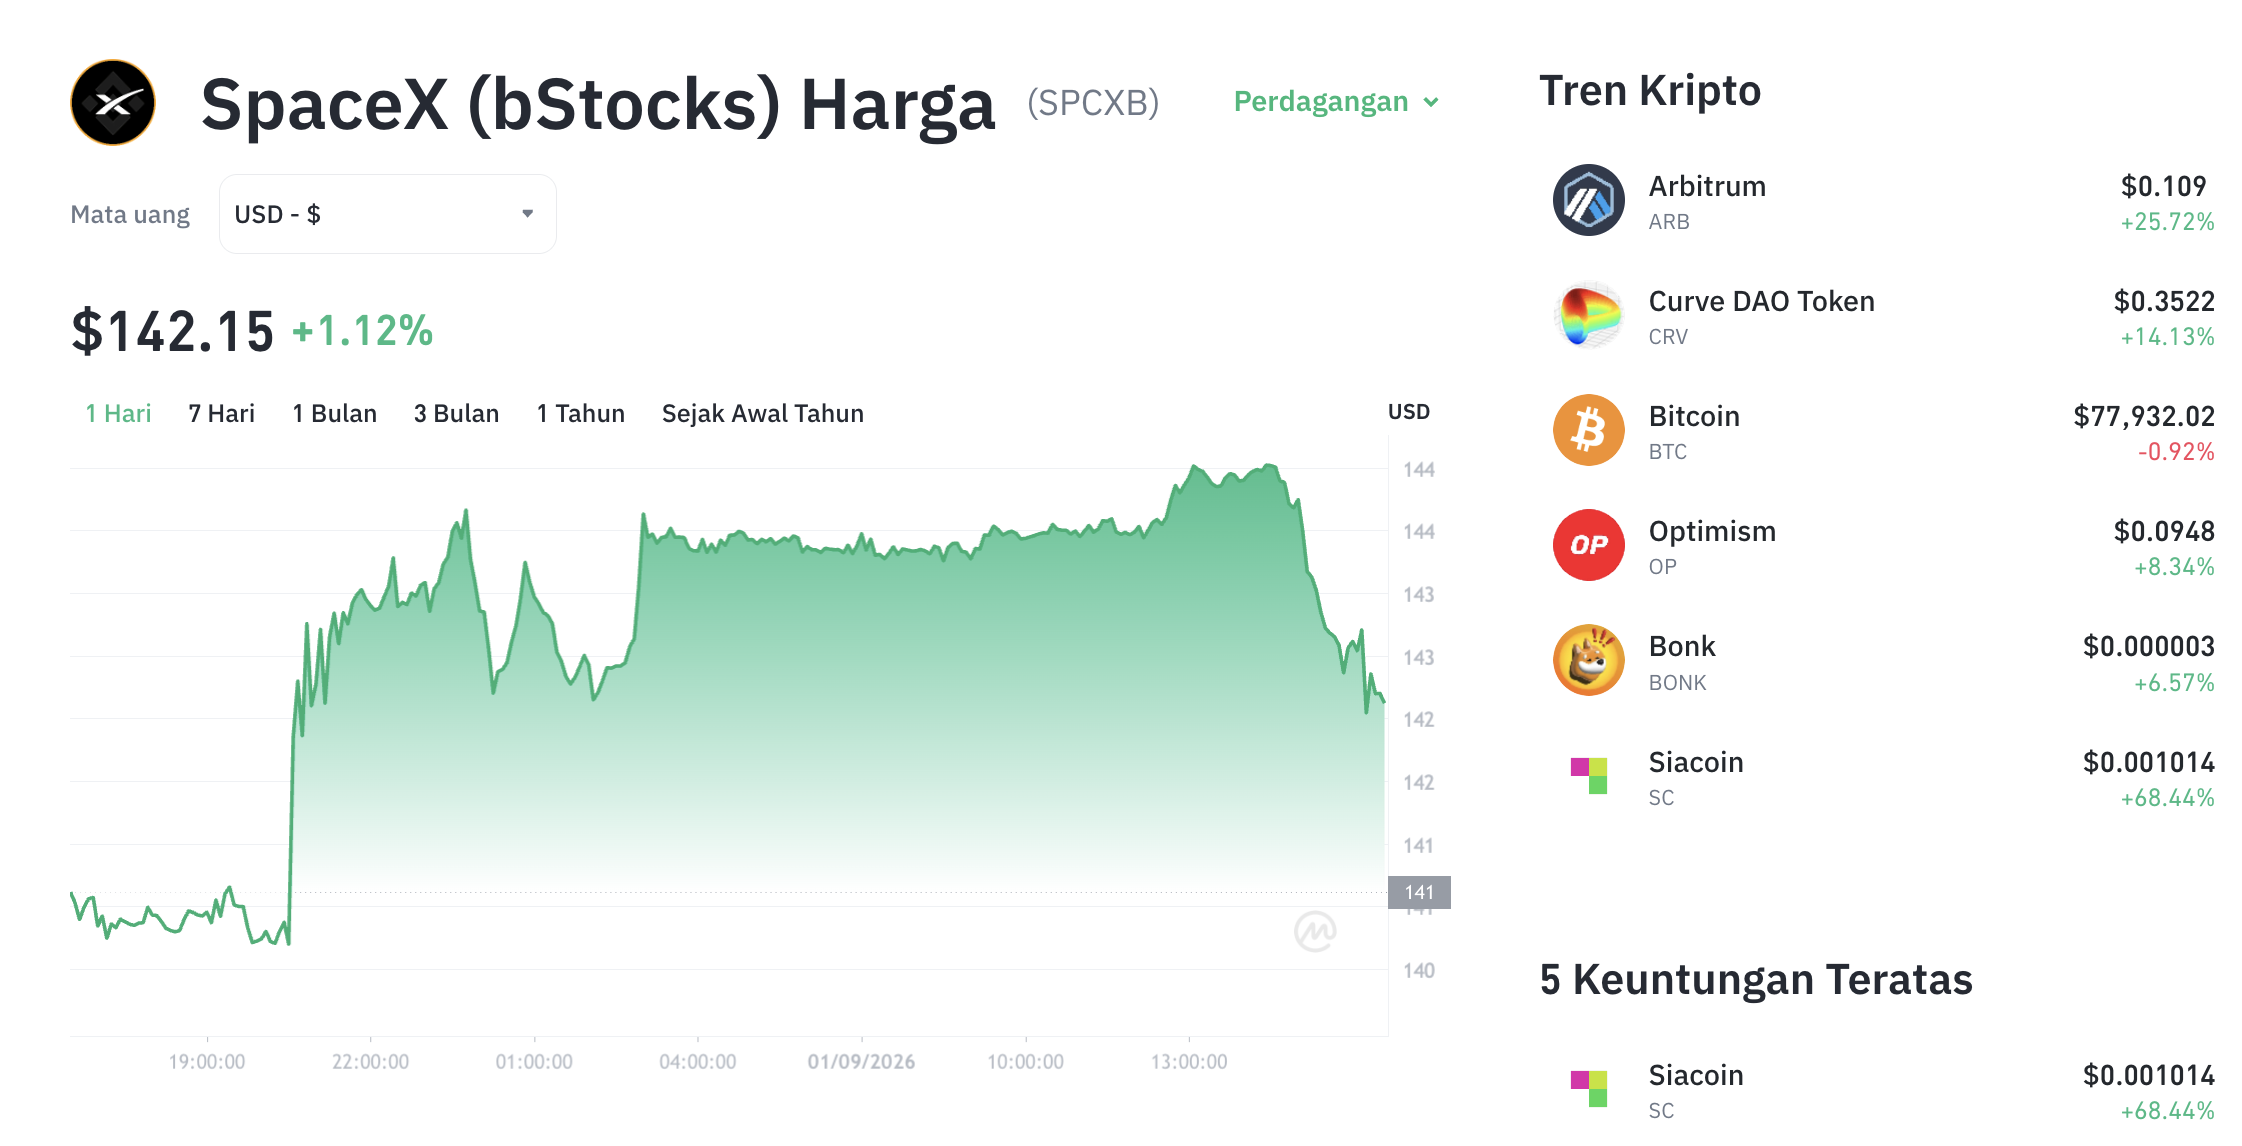Viewport: 2242px width, 1146px height.
Task: Select the 1 Tahun range
Action: [x=580, y=413]
